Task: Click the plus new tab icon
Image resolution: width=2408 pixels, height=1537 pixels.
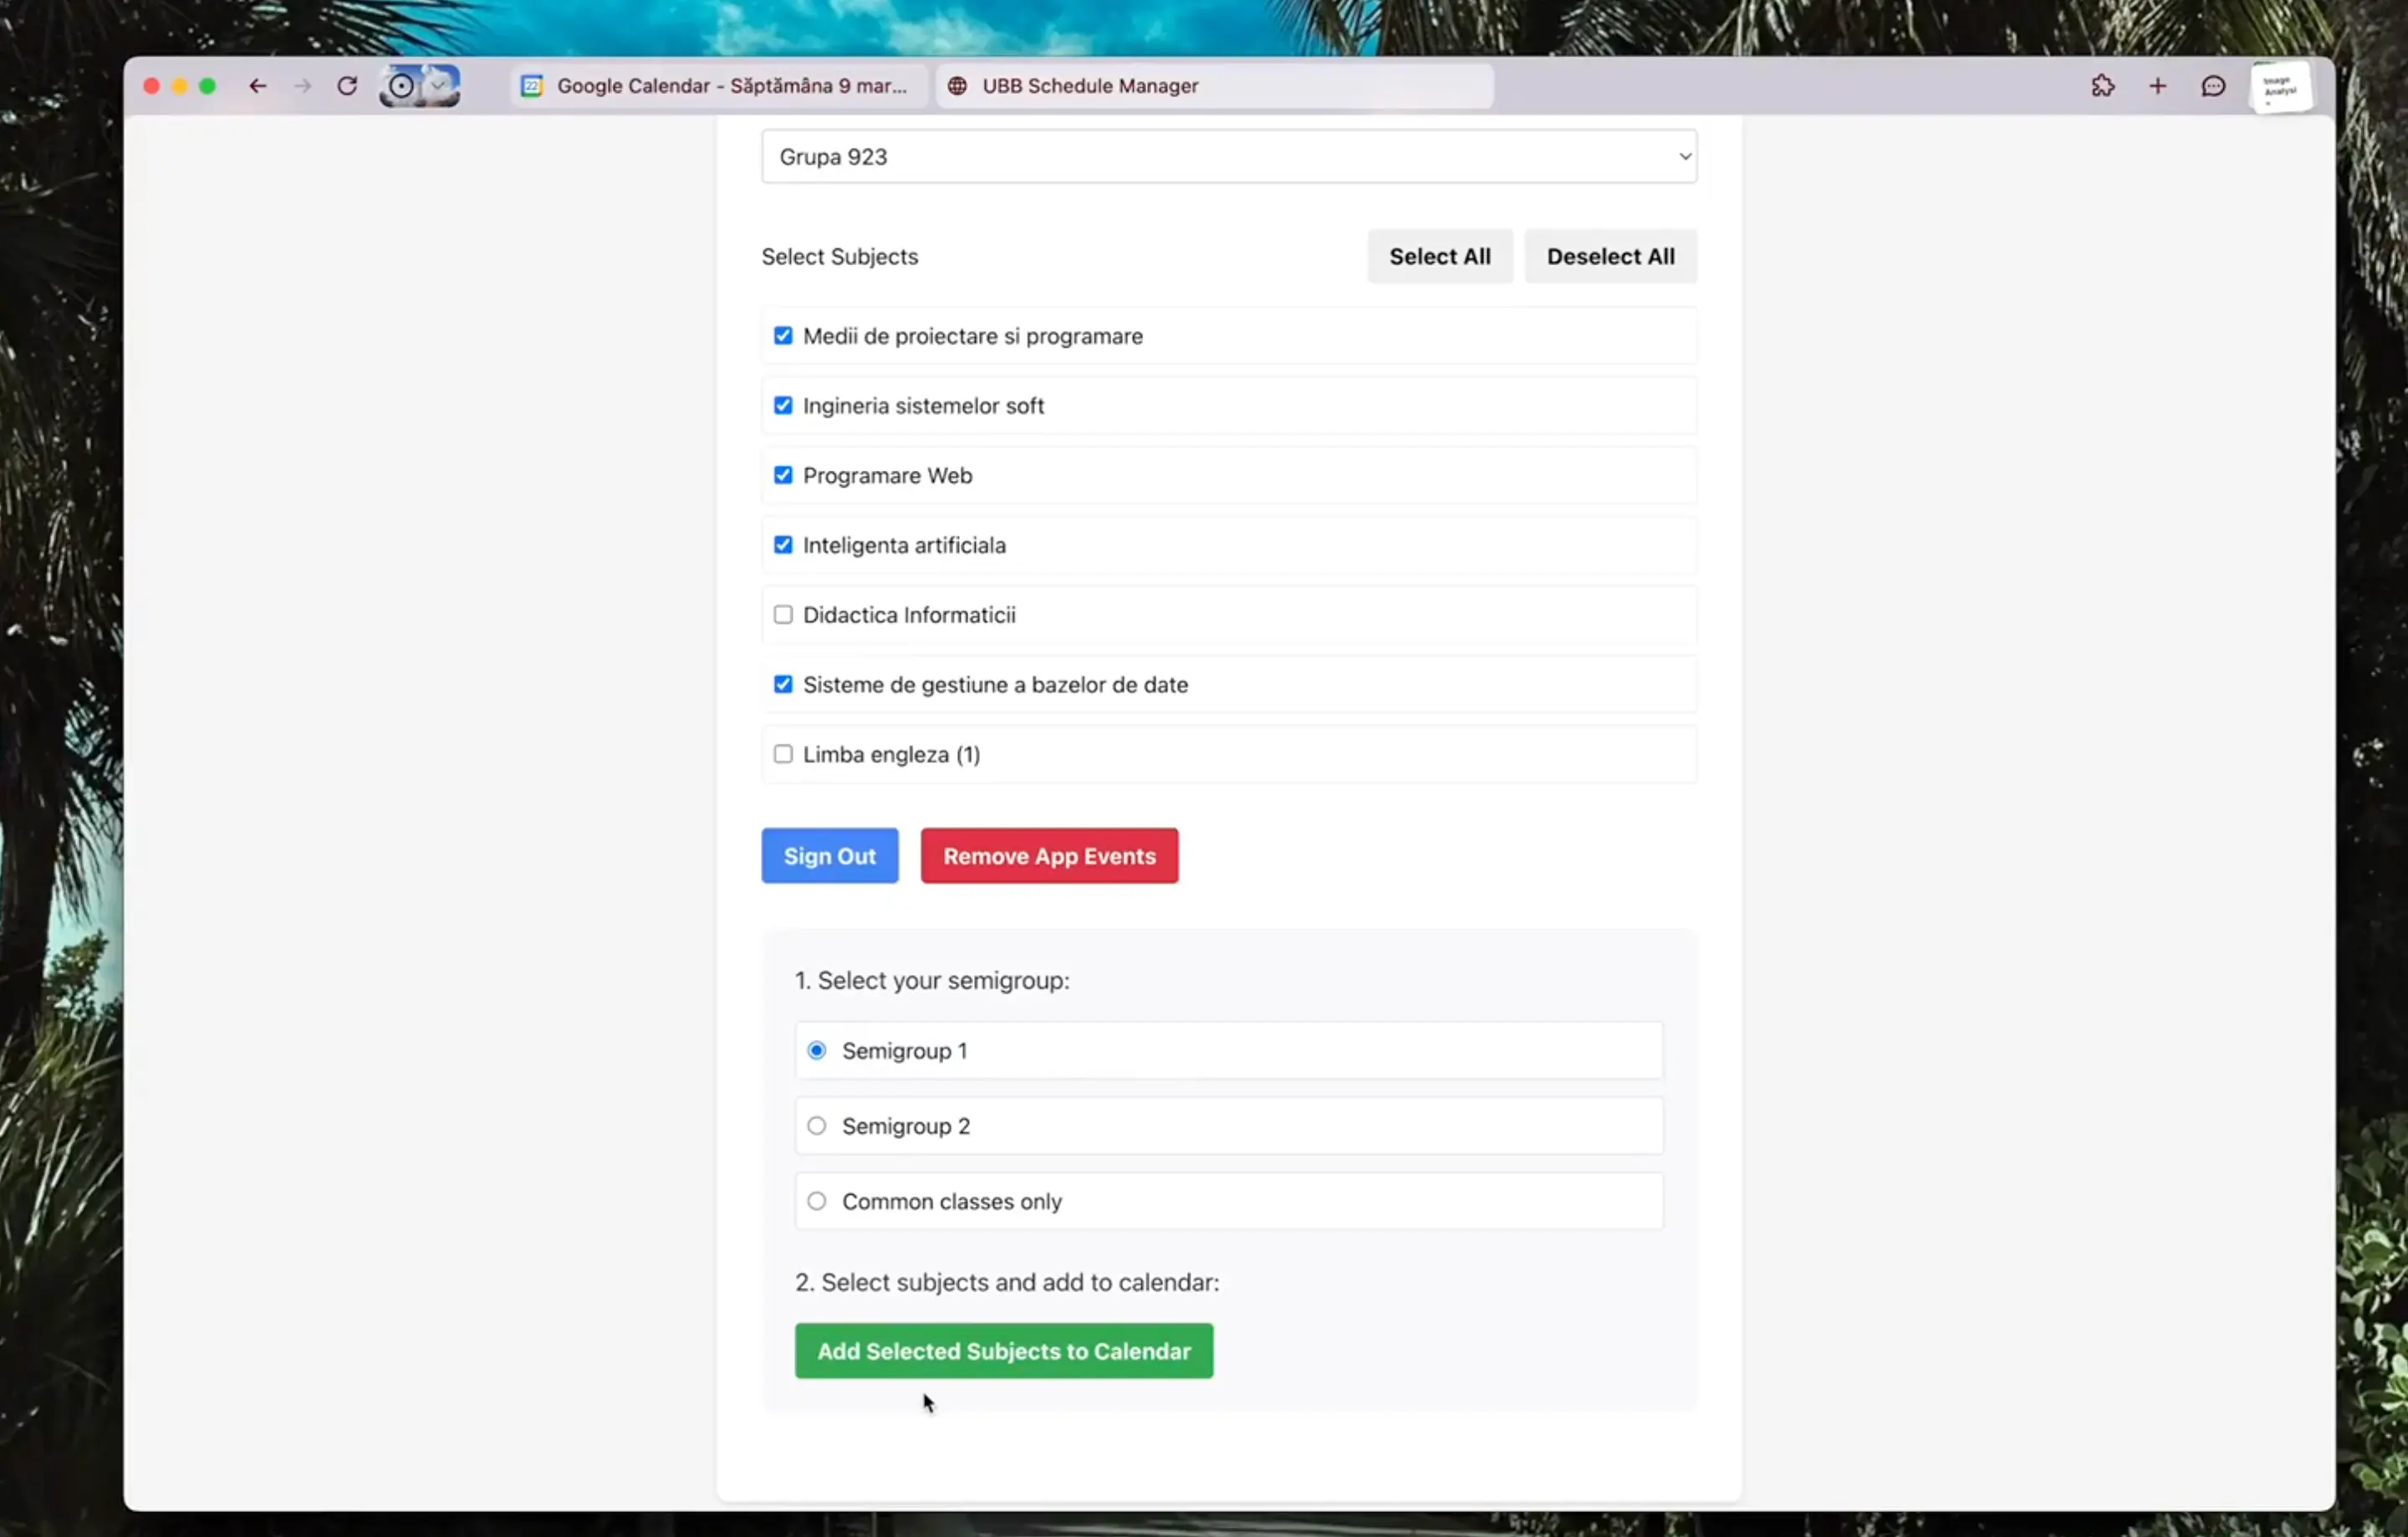Action: [x=2157, y=86]
